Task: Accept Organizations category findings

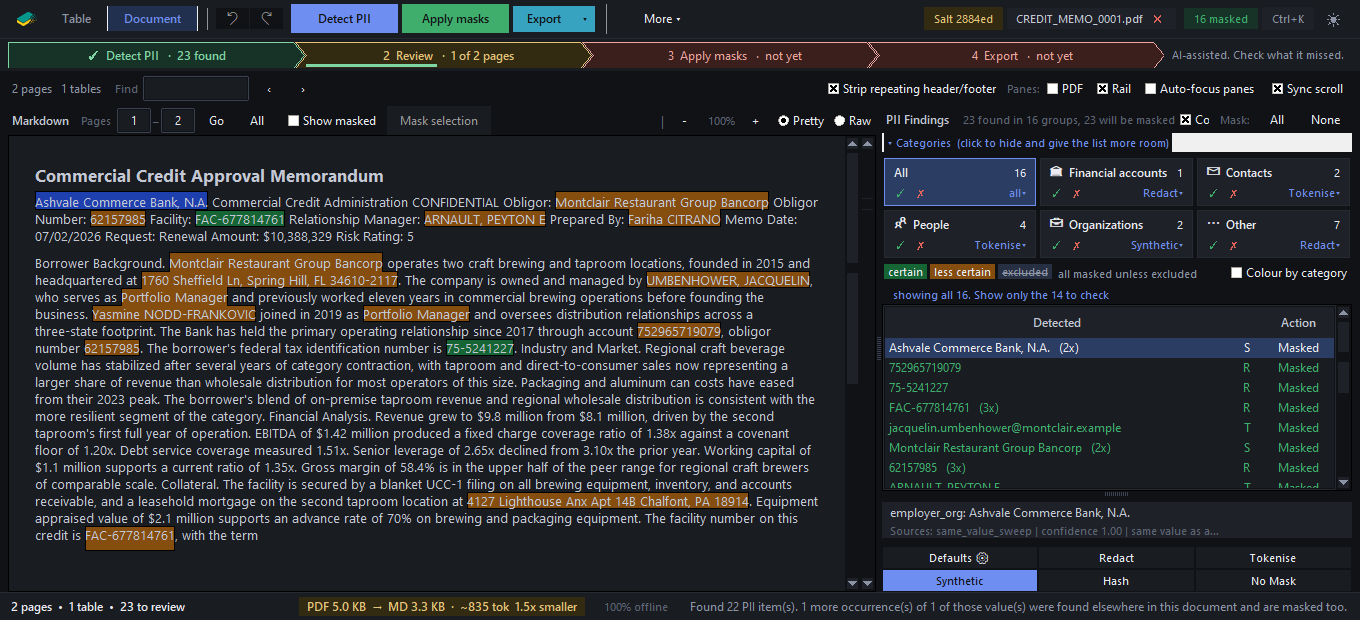Action: (1056, 245)
